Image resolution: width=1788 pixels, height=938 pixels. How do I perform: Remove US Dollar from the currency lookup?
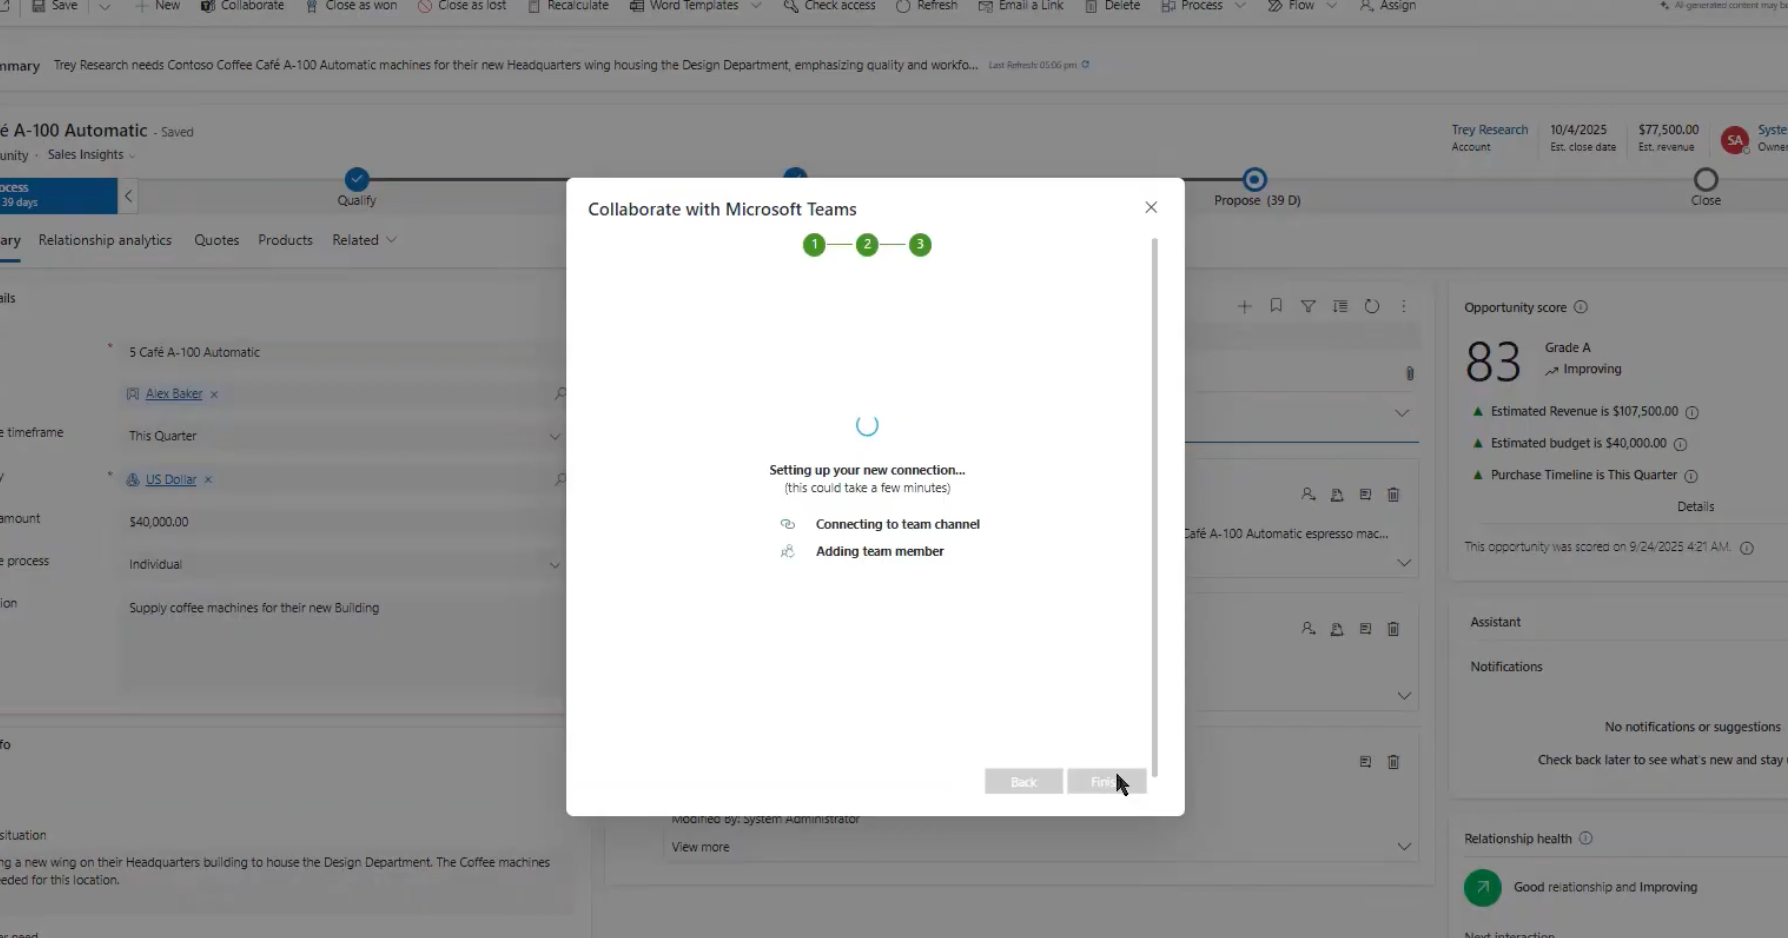208,480
